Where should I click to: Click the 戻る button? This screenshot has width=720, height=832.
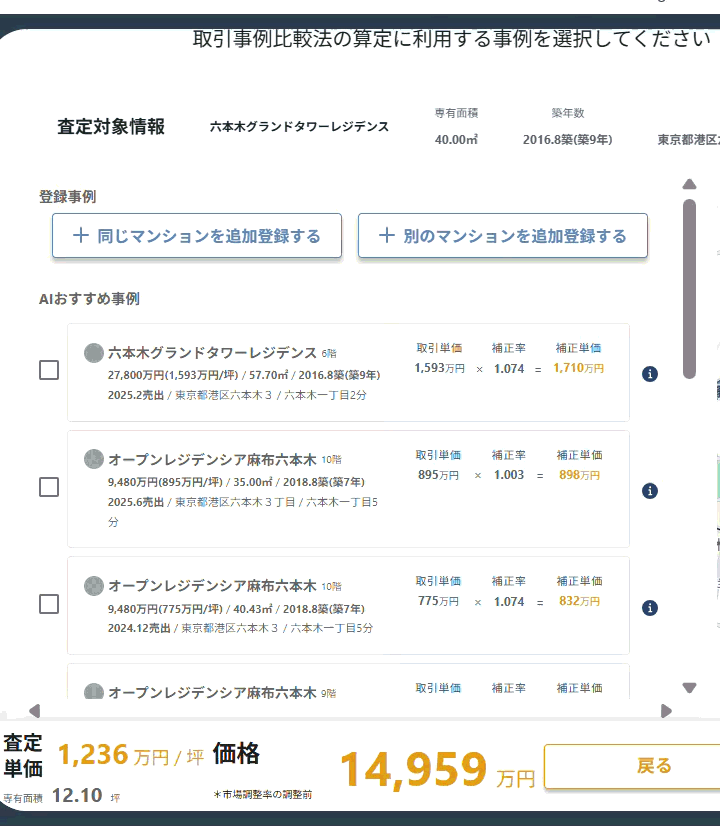click(x=655, y=765)
